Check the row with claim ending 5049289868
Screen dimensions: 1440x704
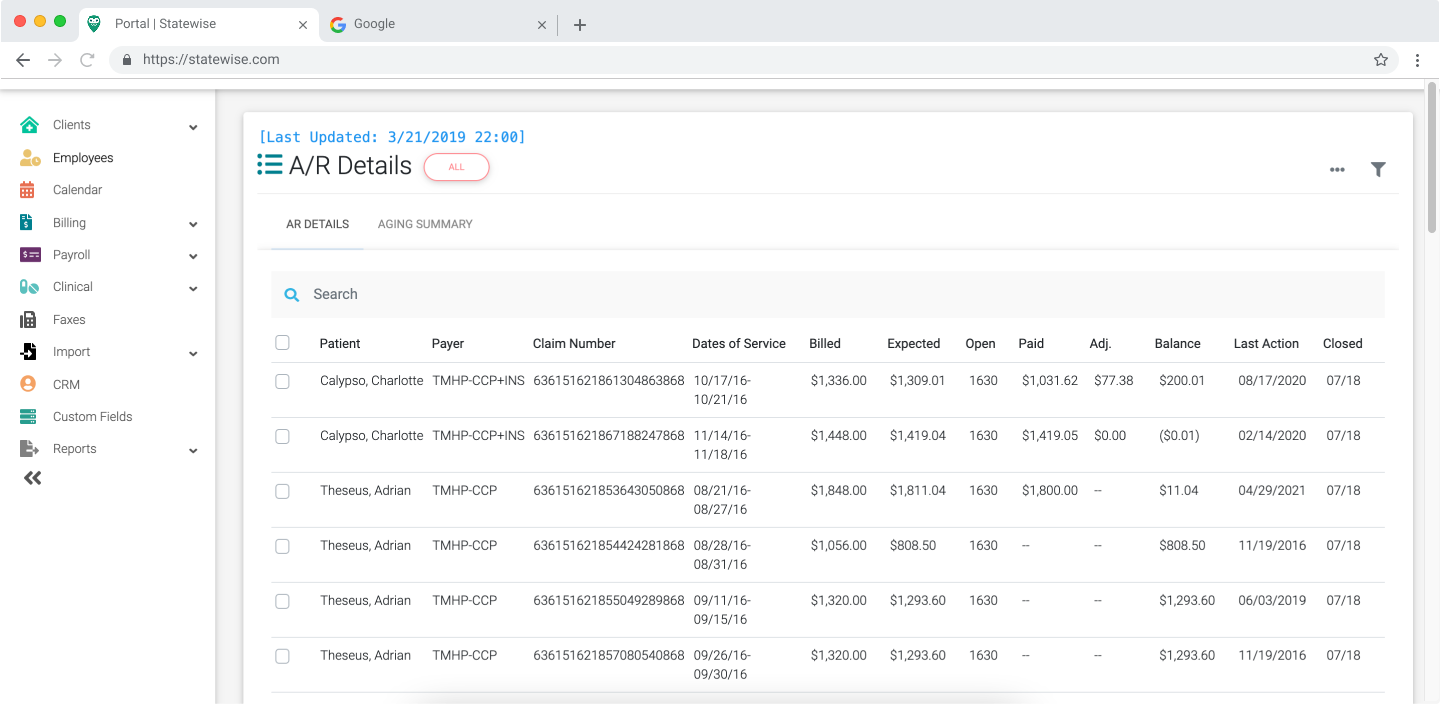point(282,601)
